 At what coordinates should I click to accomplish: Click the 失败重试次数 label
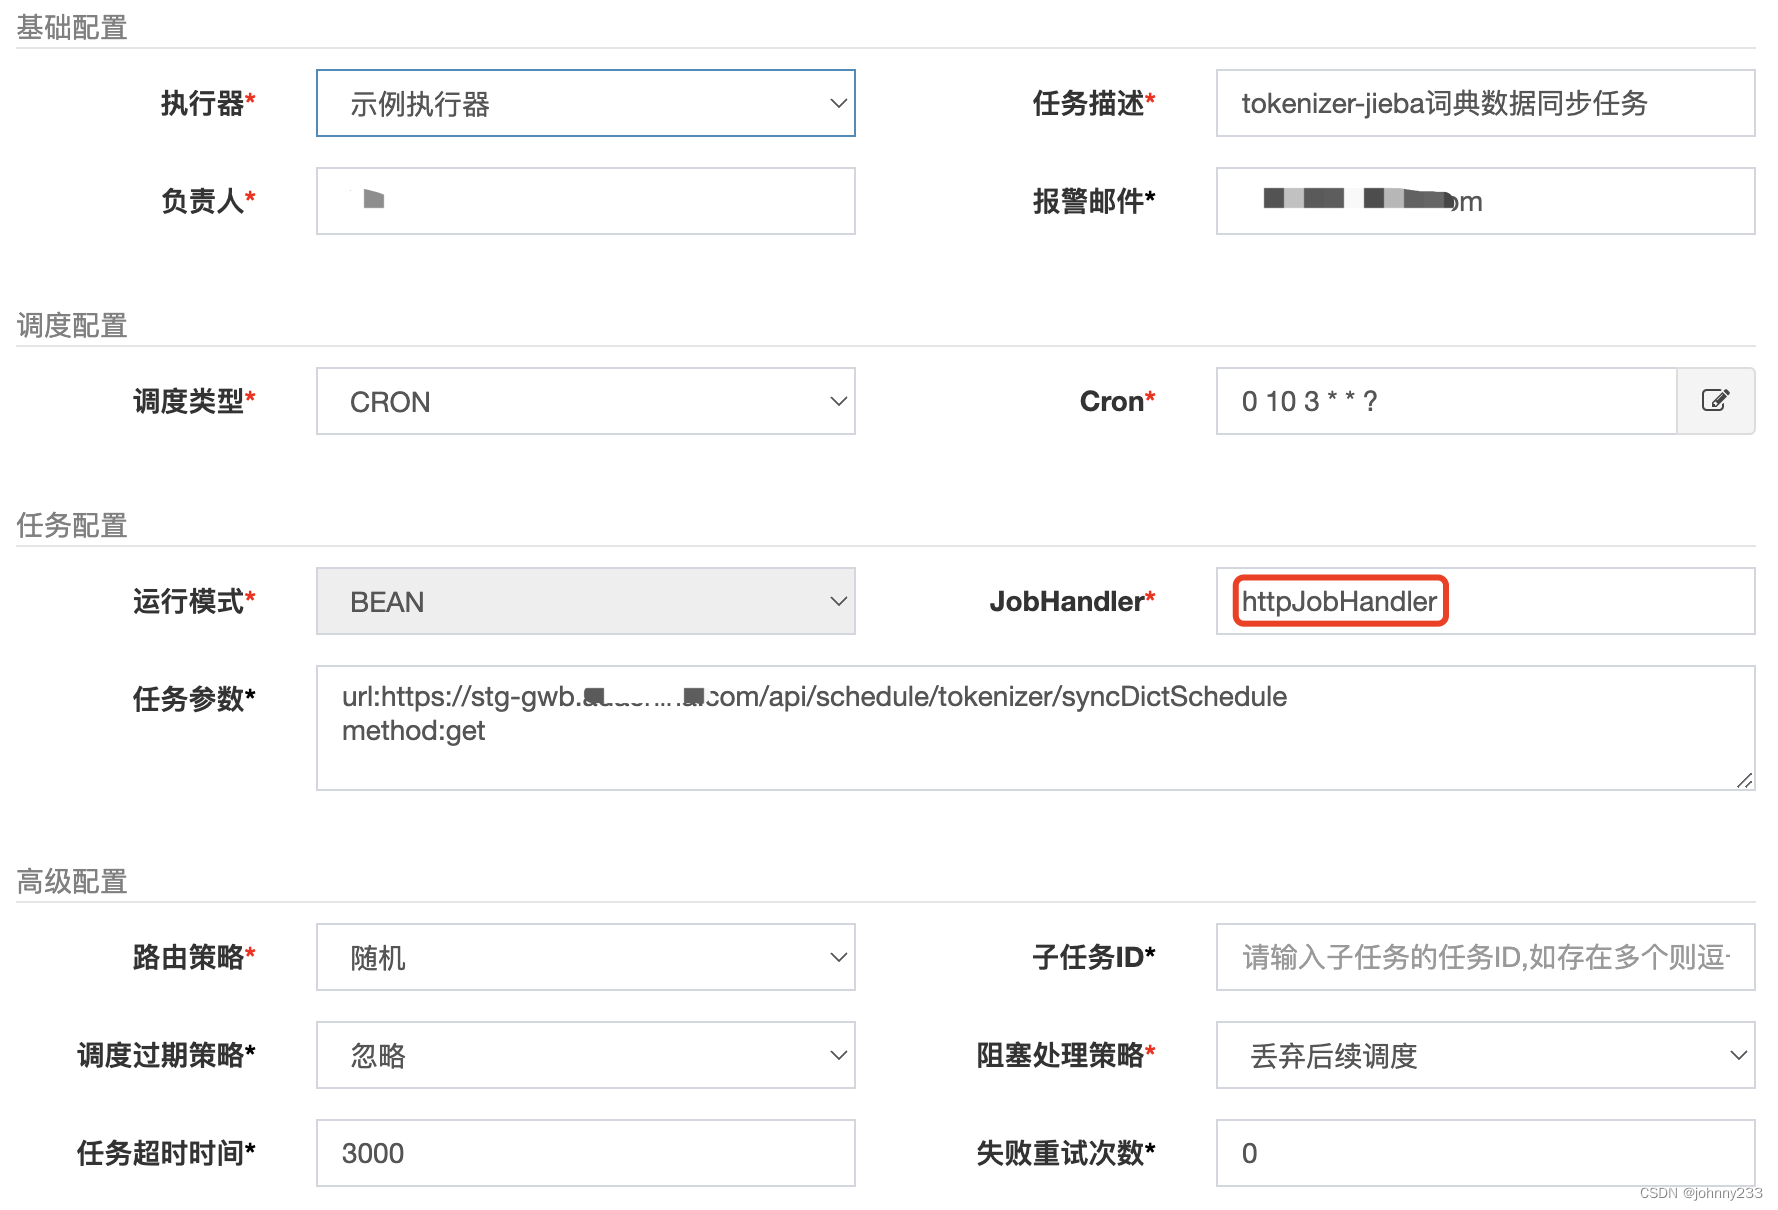pos(1066,1153)
